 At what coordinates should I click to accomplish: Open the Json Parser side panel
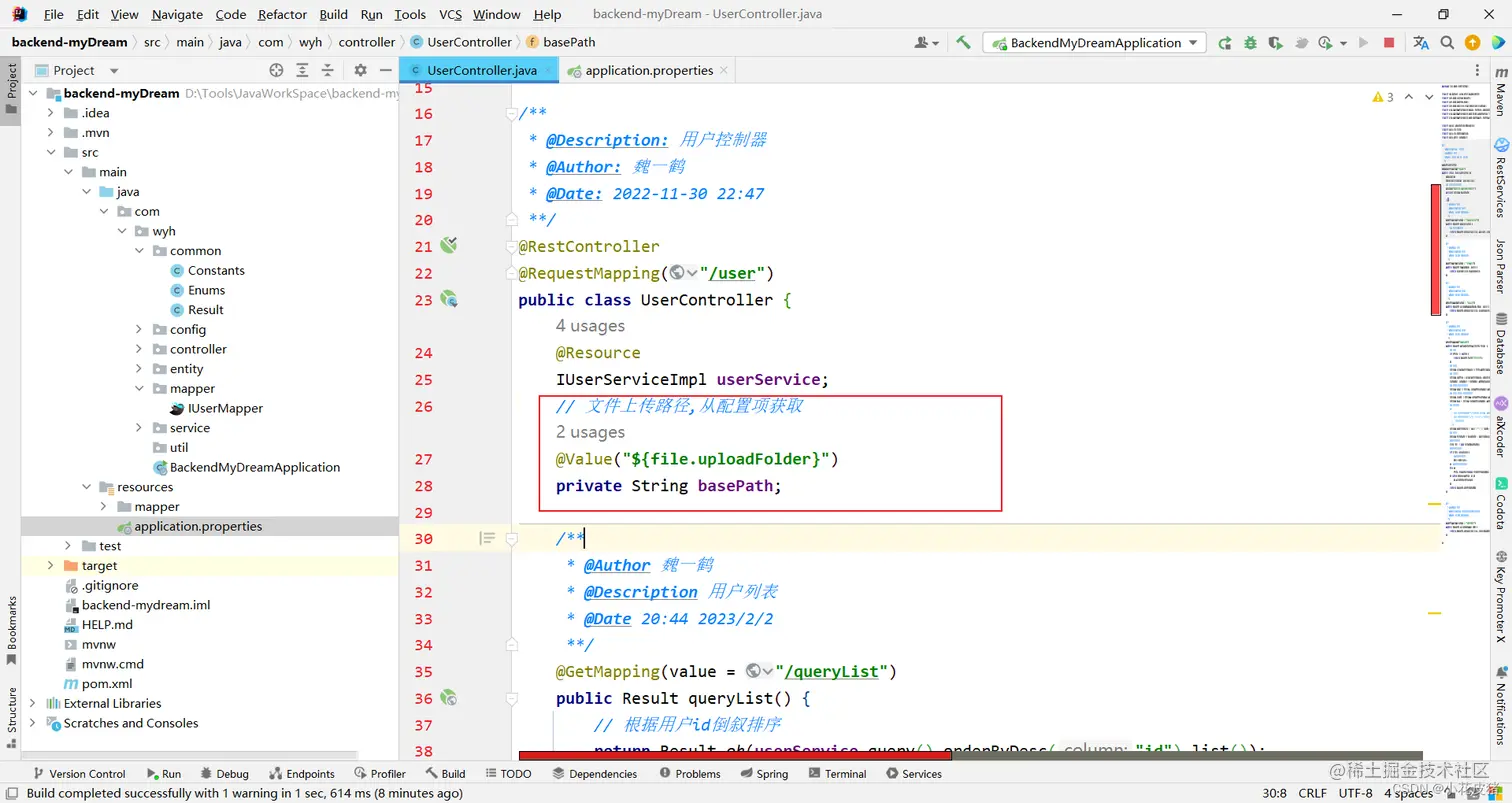[1500, 265]
